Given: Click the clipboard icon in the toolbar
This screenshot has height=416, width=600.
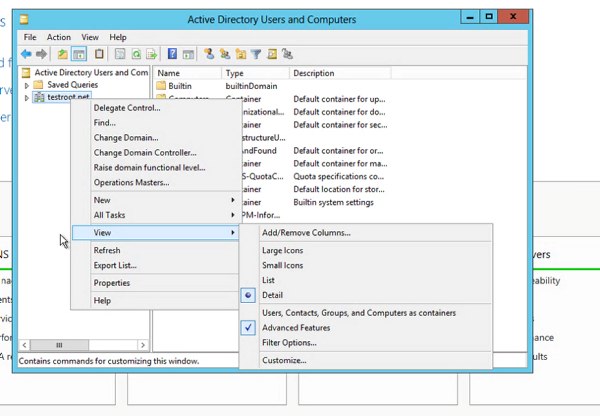Looking at the screenshot, I should click(99, 54).
